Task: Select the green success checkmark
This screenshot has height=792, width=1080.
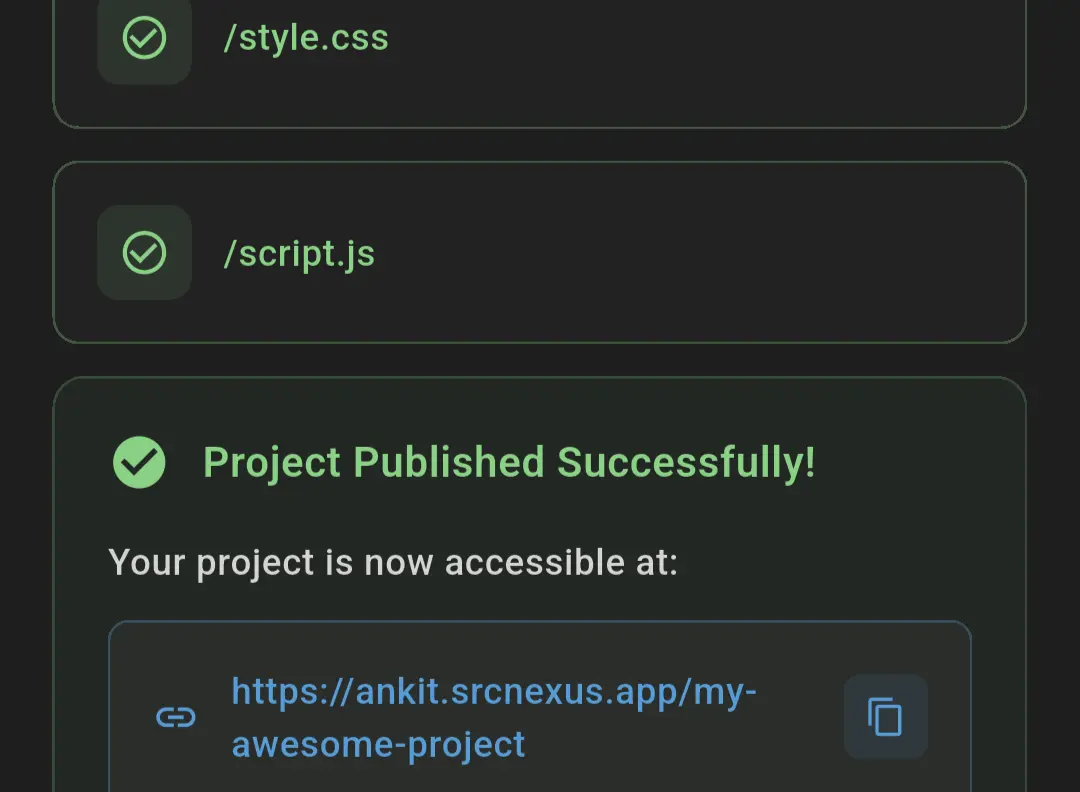Action: point(139,462)
